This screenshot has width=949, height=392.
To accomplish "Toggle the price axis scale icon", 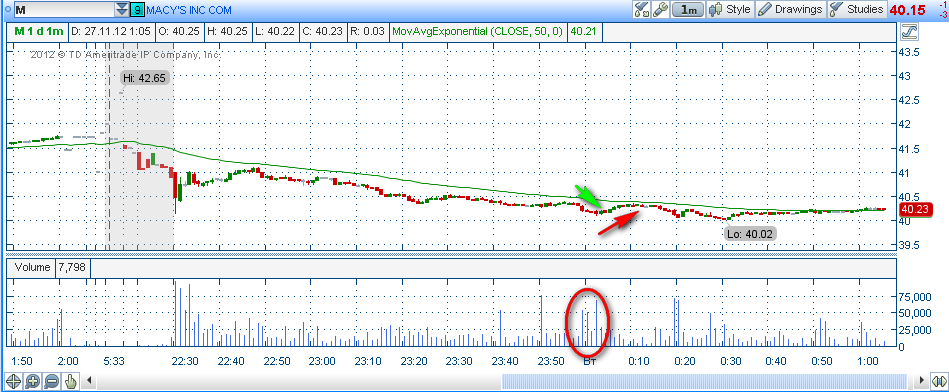I will click(909, 31).
